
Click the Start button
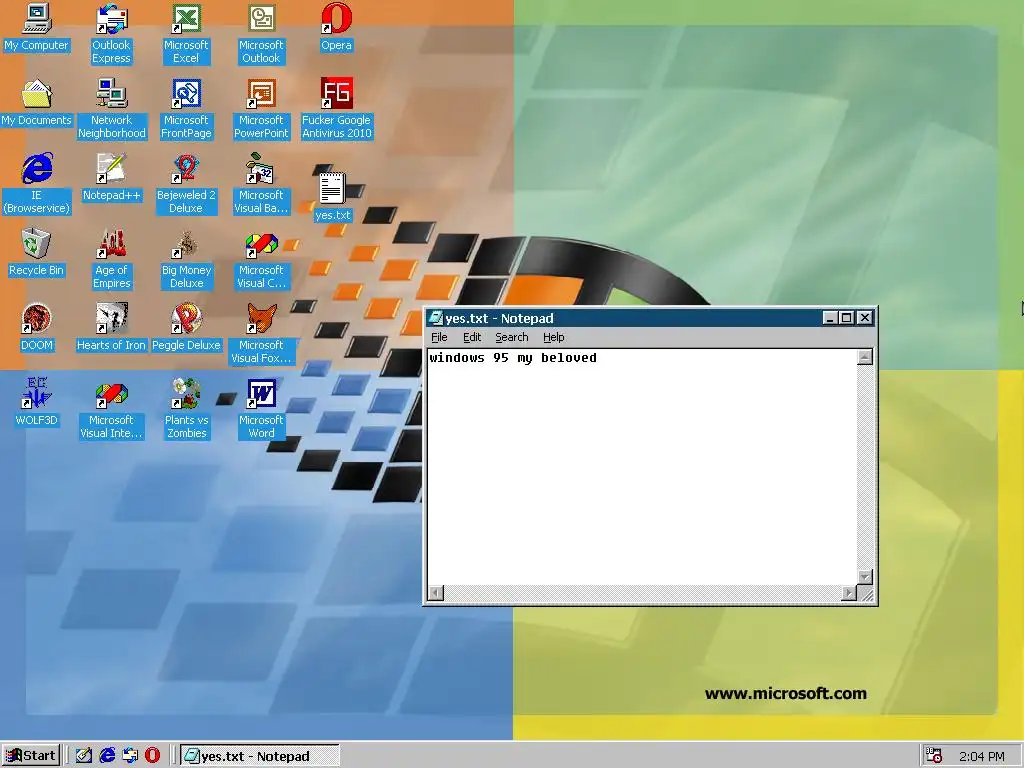[x=31, y=756]
